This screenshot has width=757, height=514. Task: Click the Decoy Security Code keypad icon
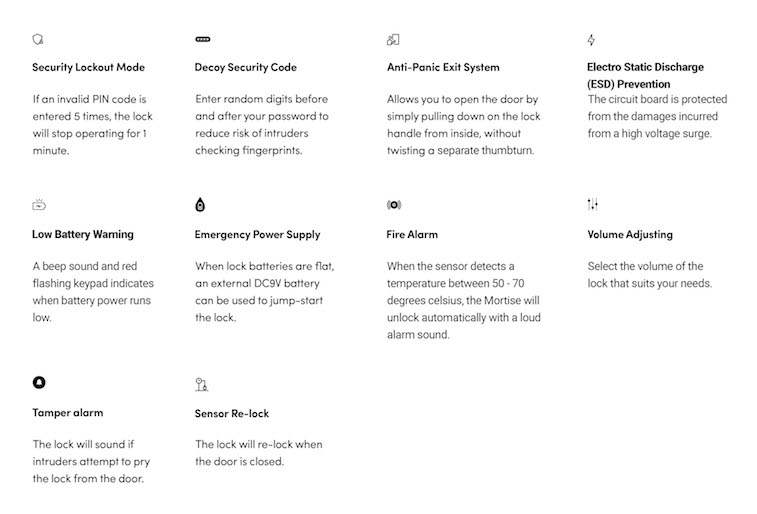(202, 40)
